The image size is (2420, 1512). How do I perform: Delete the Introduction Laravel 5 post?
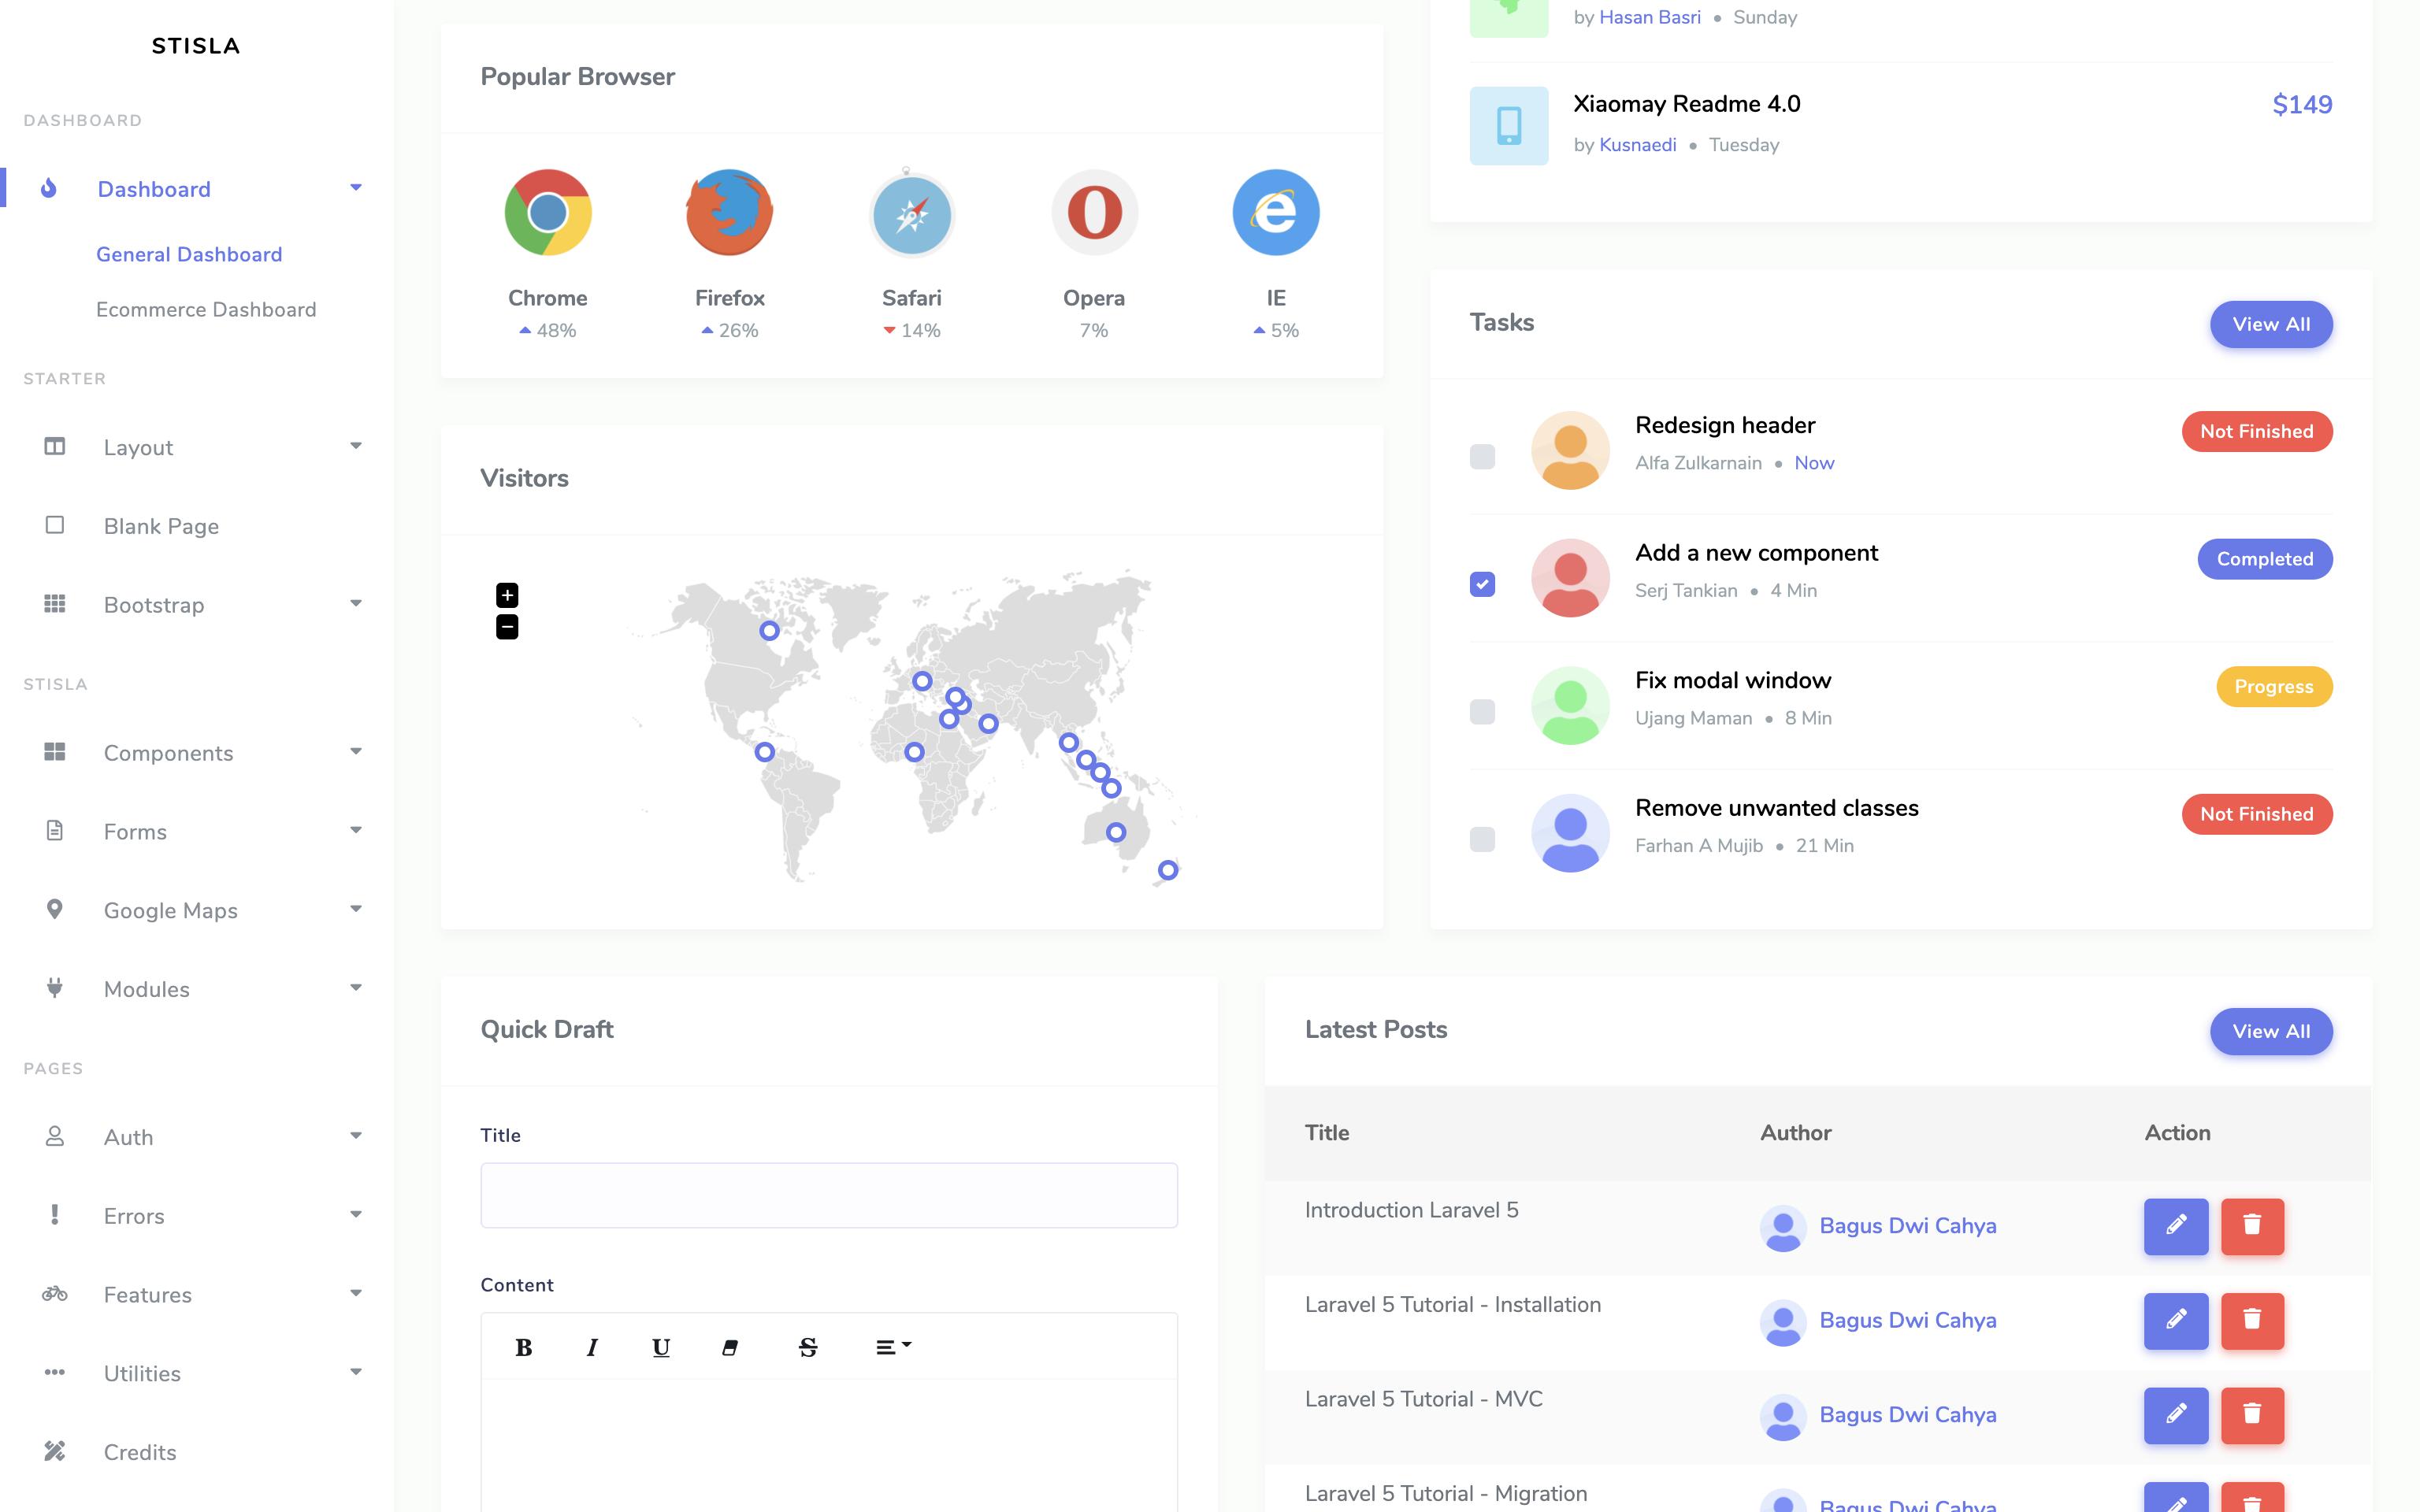pyautogui.click(x=2252, y=1226)
